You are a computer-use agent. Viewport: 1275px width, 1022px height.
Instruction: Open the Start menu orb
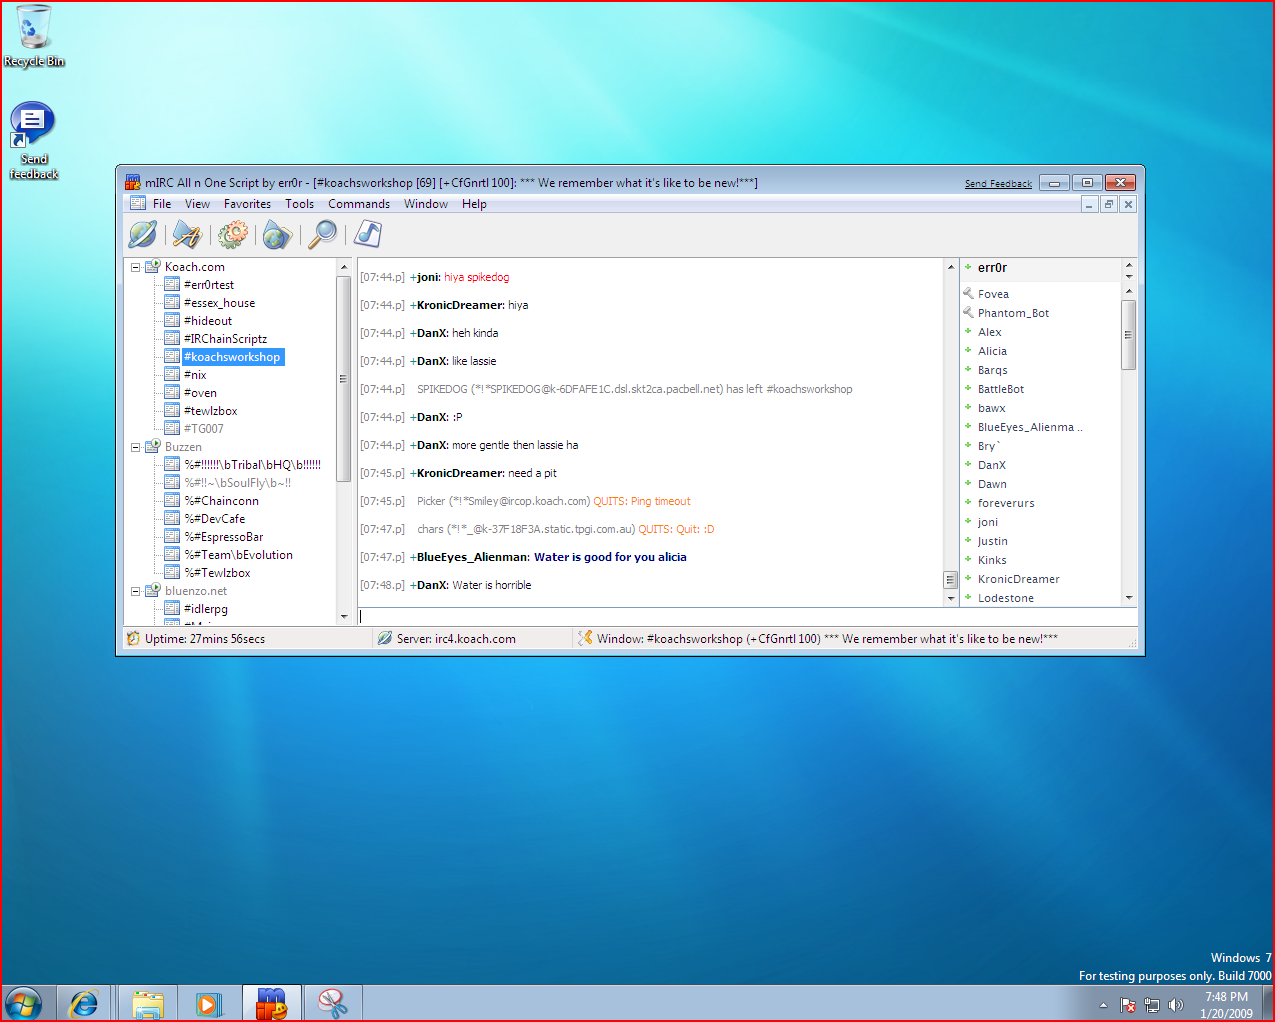(23, 1003)
